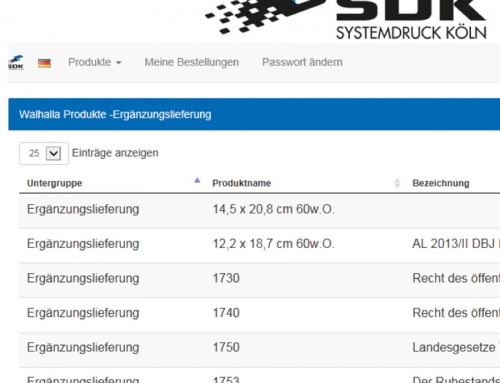Open the Produkte dropdown menu
The width and height of the screenshot is (500, 383).
(95, 62)
